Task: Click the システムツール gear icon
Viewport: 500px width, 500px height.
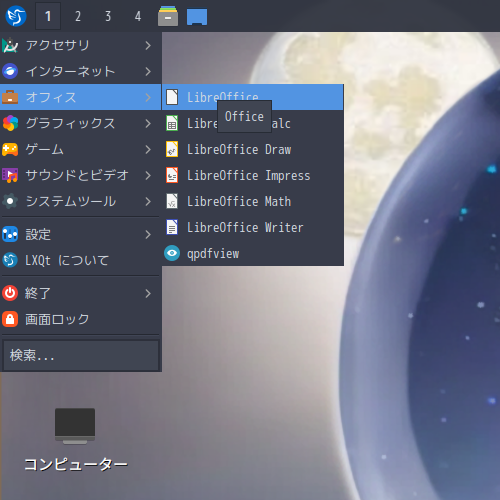Action: (x=10, y=201)
